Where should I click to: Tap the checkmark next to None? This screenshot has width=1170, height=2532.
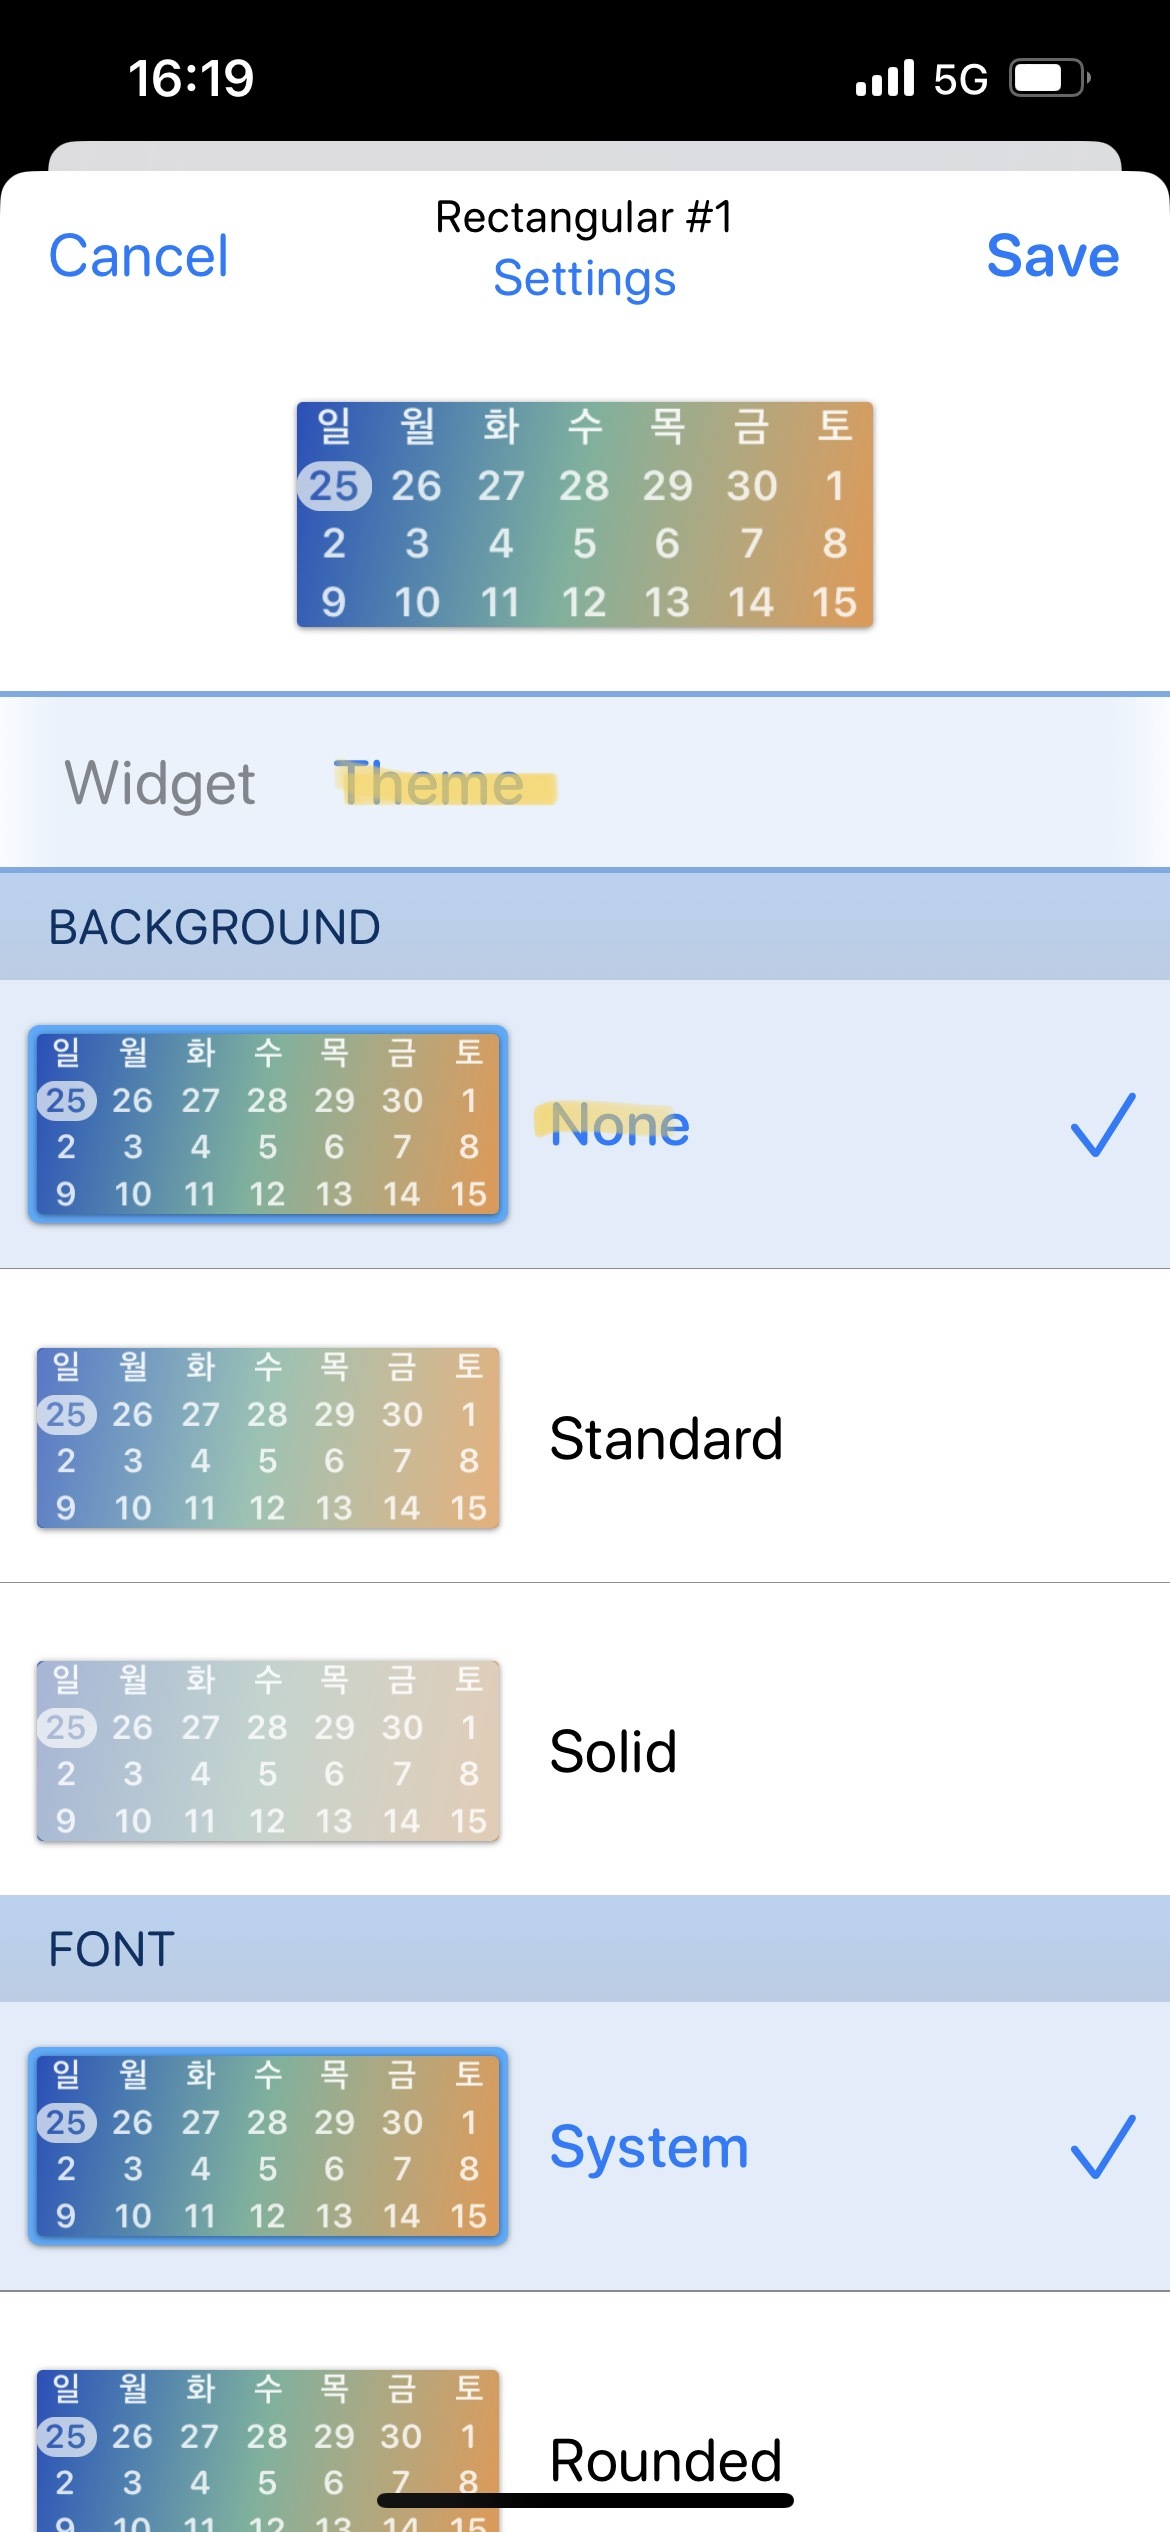pyautogui.click(x=1102, y=1125)
